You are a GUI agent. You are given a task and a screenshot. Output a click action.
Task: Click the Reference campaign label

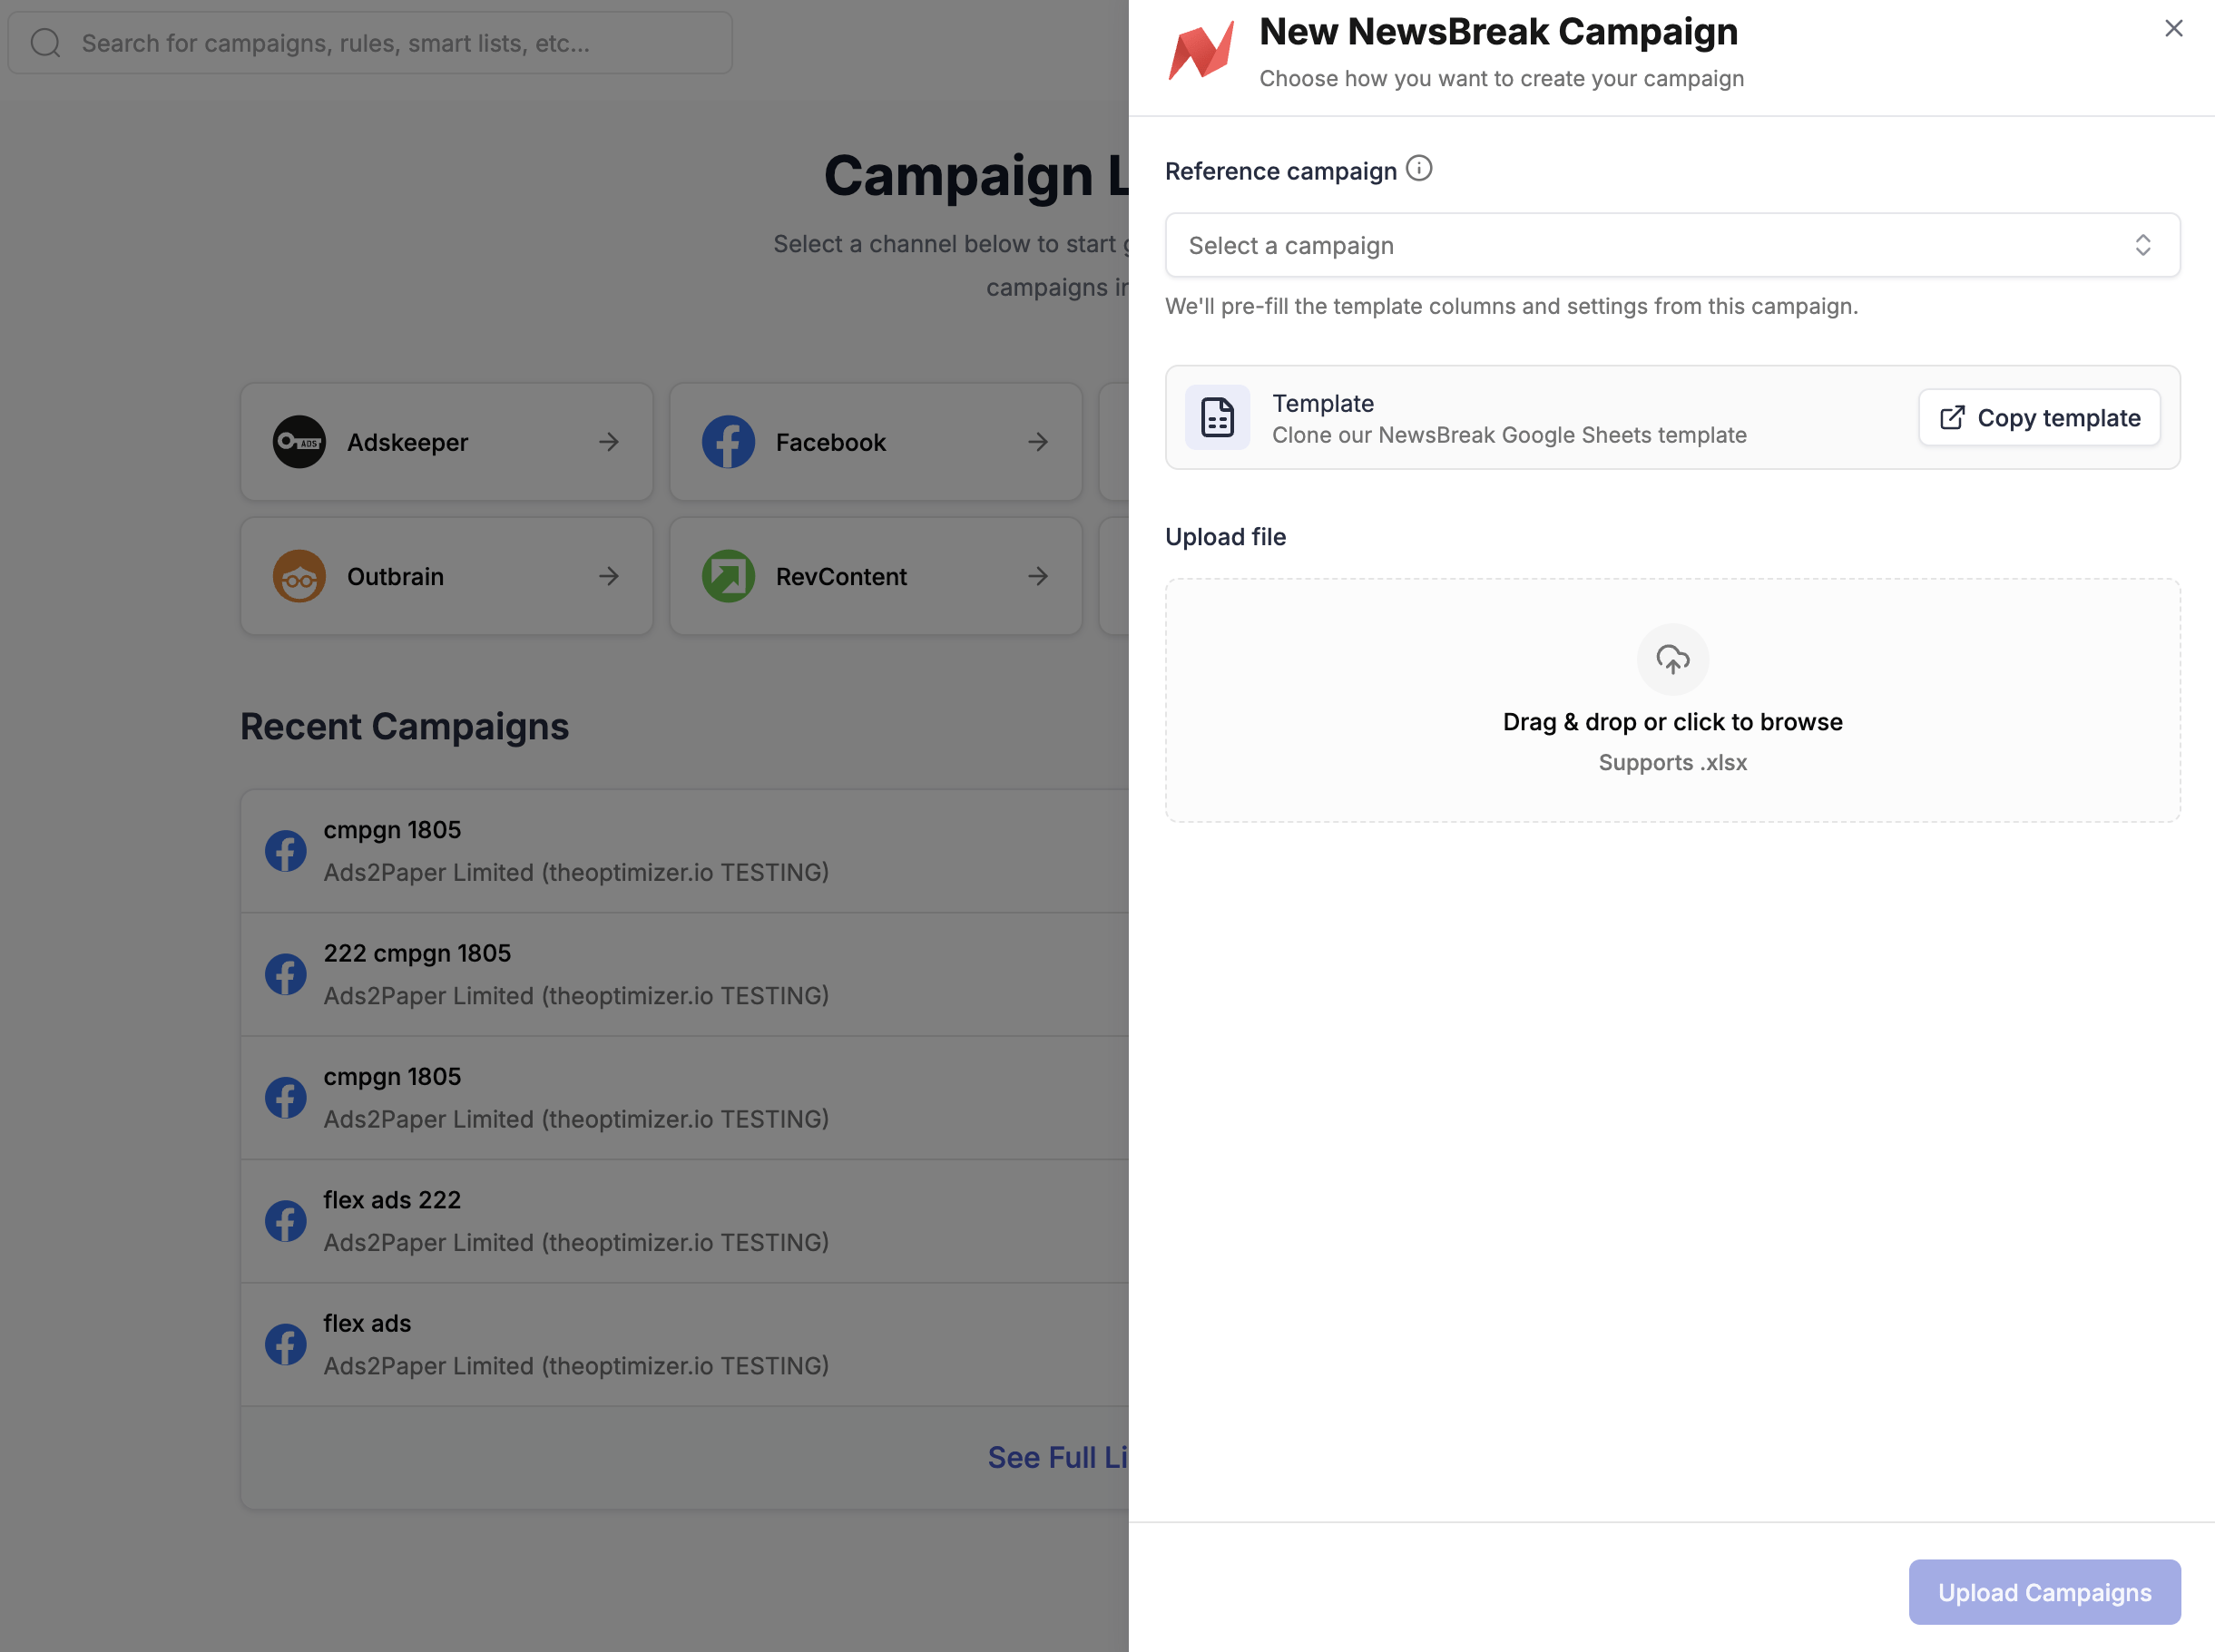click(1280, 171)
